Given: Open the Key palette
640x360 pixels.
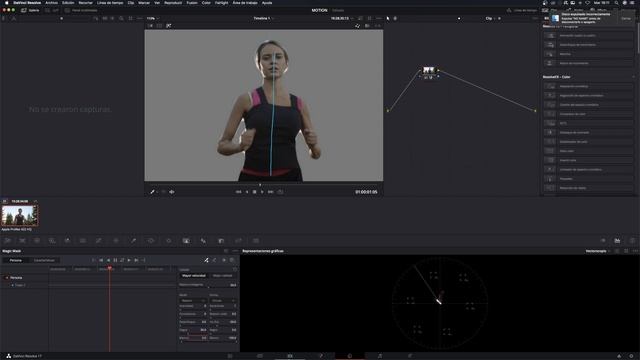Looking at the screenshot, I should 221,241.
